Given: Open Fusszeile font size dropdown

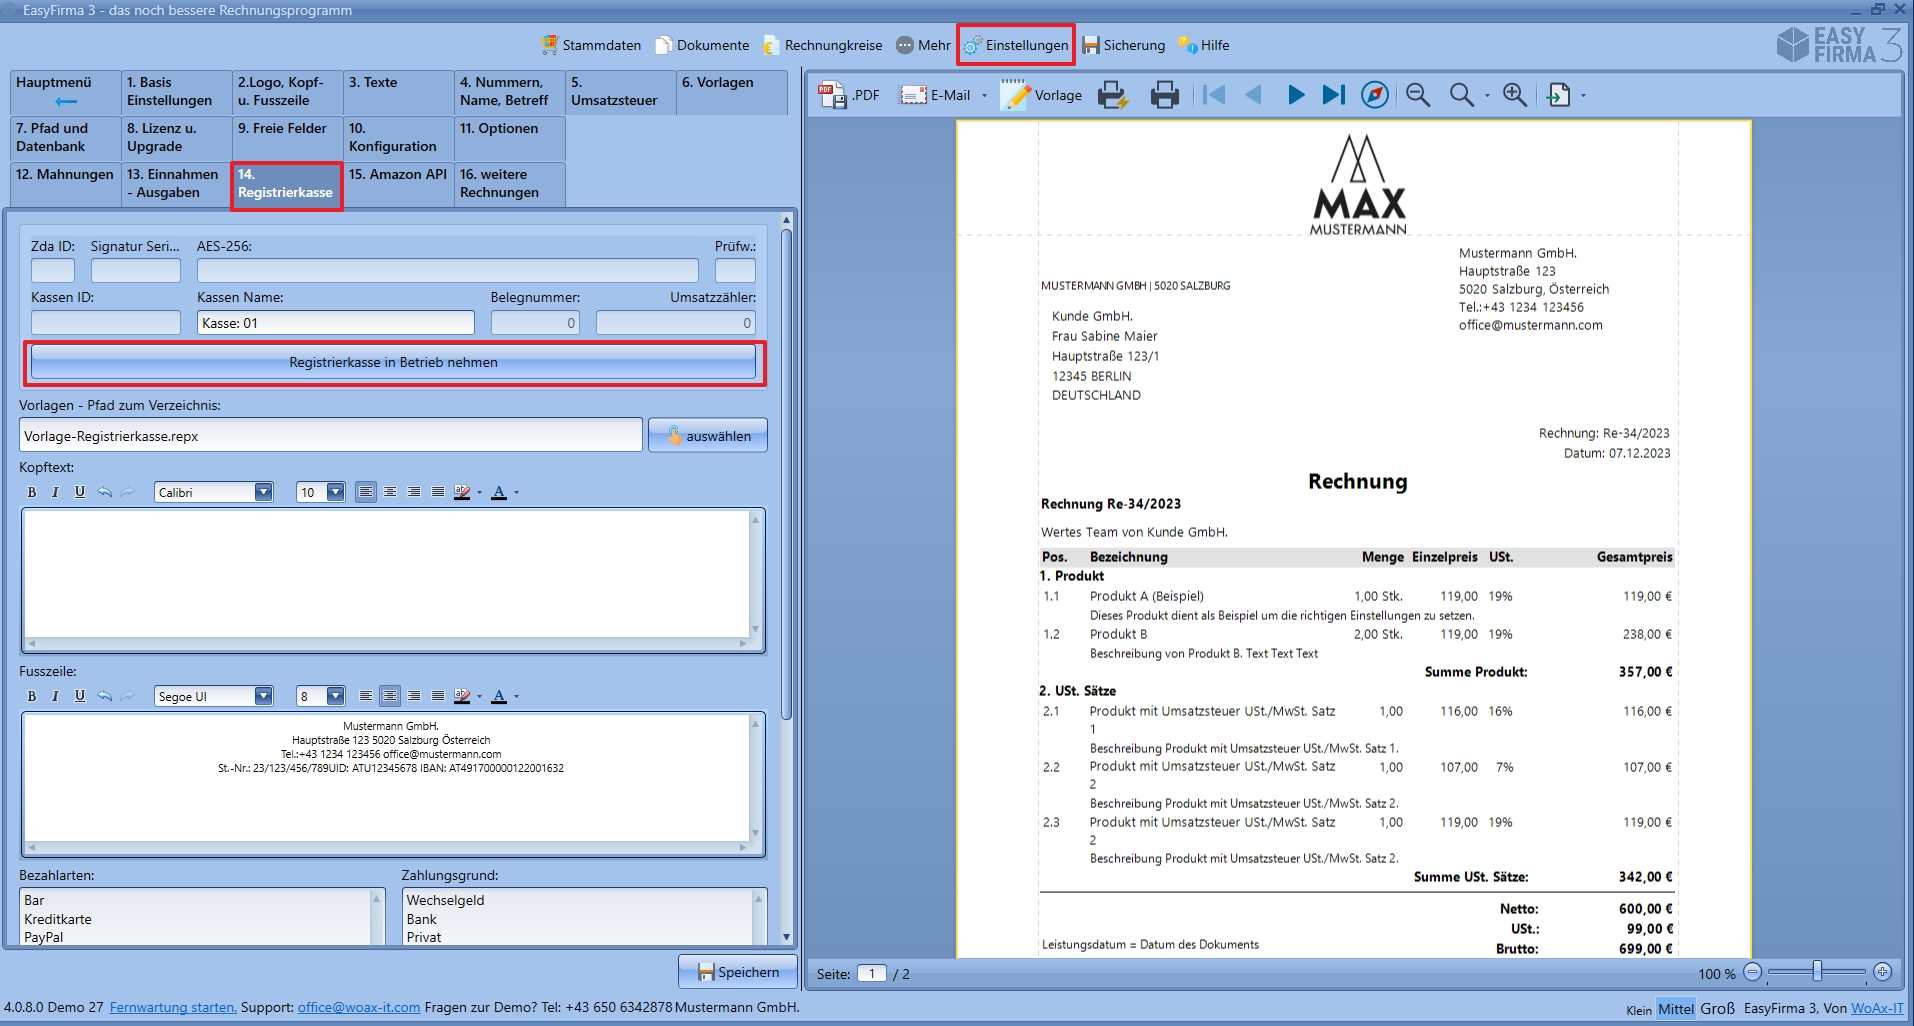Looking at the screenshot, I should (336, 696).
